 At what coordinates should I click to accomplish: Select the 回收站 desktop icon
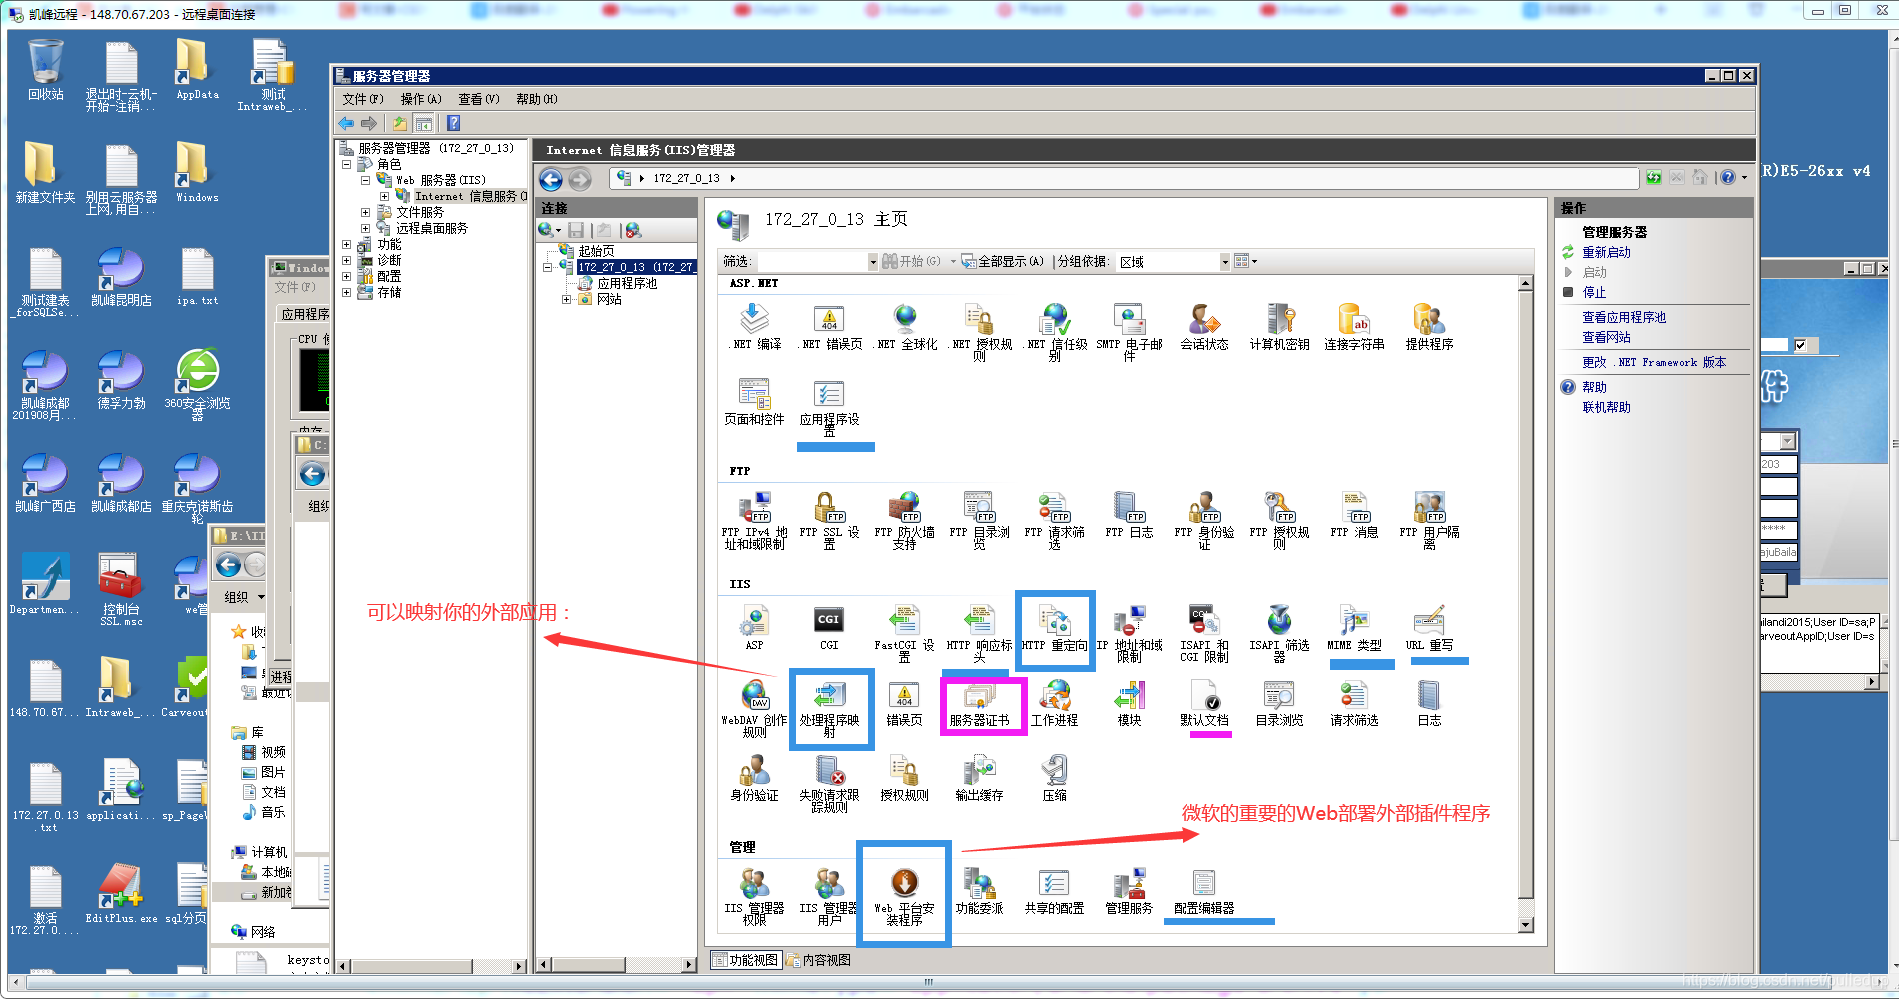pyautogui.click(x=46, y=70)
